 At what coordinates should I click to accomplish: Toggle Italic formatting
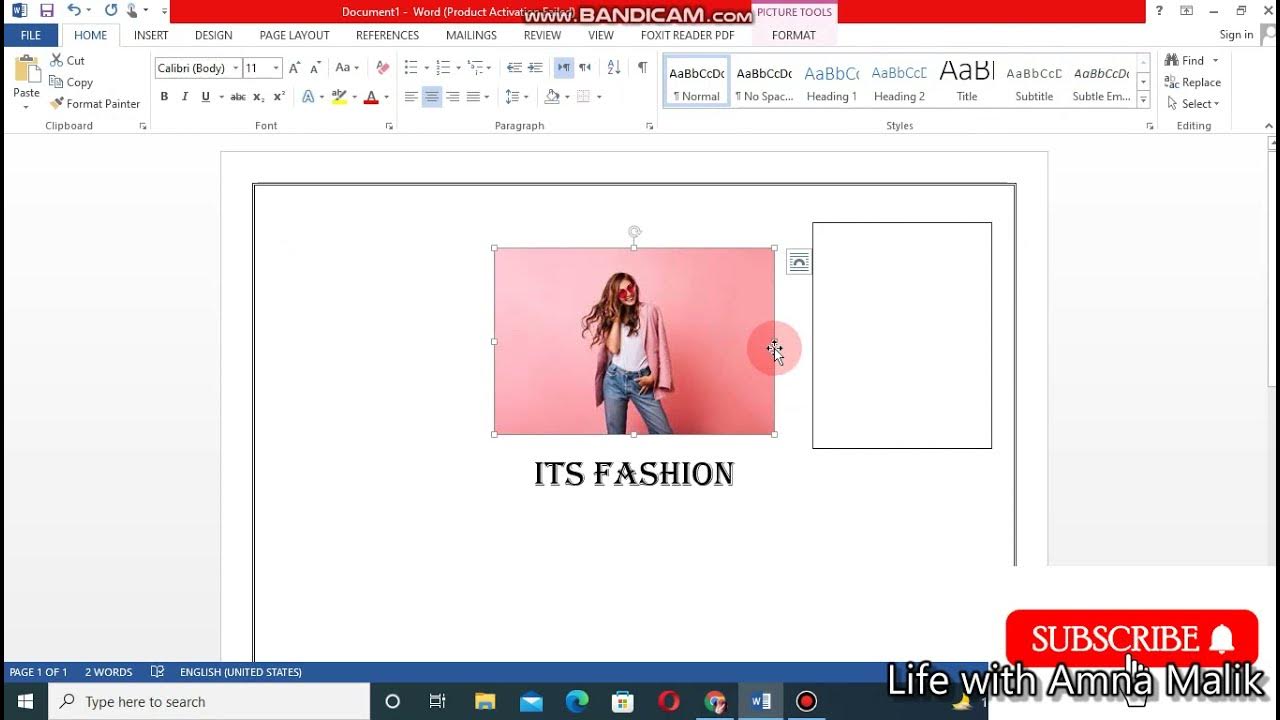tap(185, 97)
